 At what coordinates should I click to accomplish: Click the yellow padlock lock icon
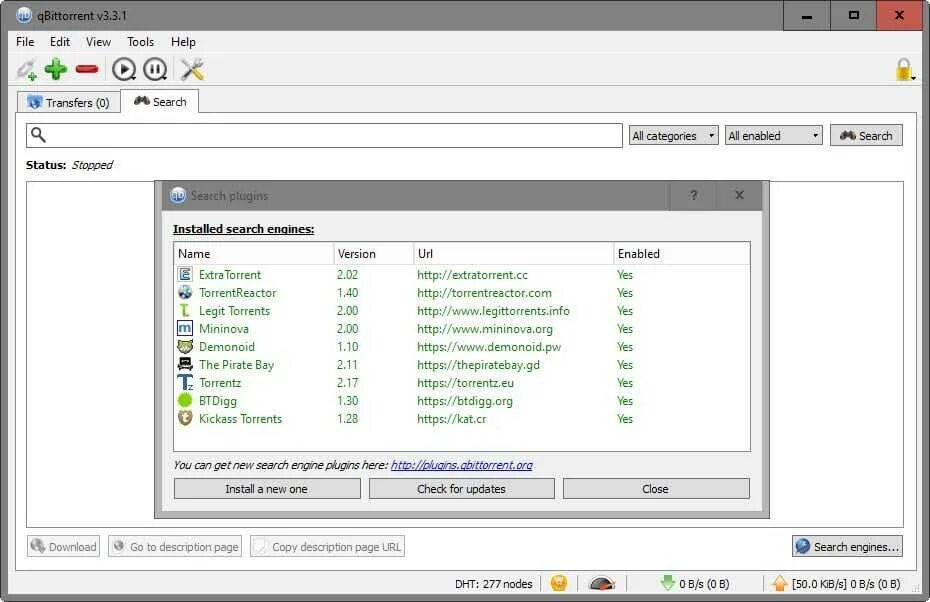coord(904,69)
